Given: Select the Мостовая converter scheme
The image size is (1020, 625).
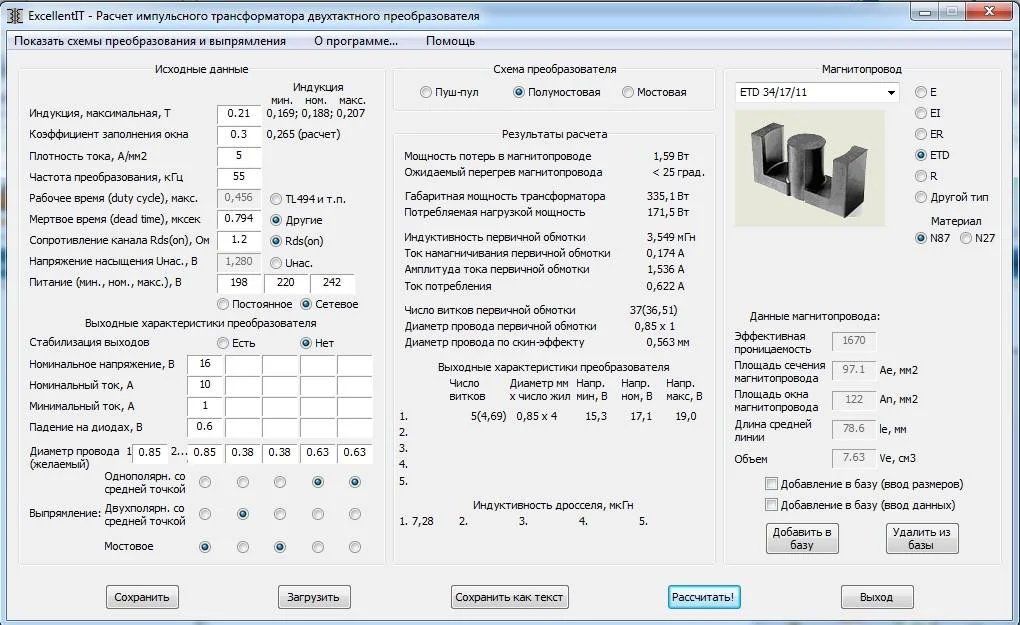Looking at the screenshot, I should (628, 92).
